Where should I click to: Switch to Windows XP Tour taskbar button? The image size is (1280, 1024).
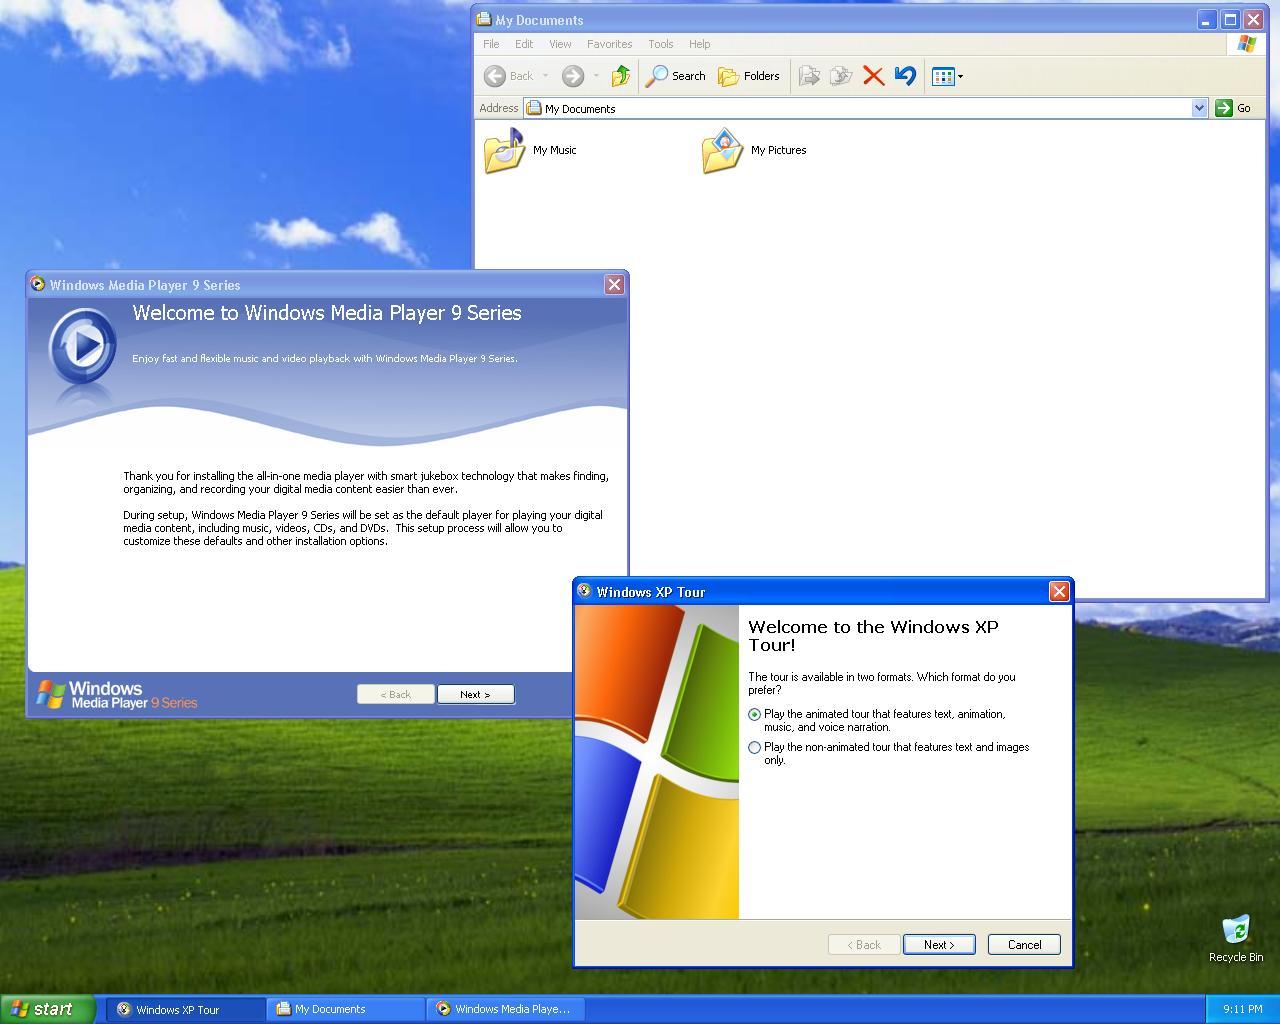tap(186, 1009)
